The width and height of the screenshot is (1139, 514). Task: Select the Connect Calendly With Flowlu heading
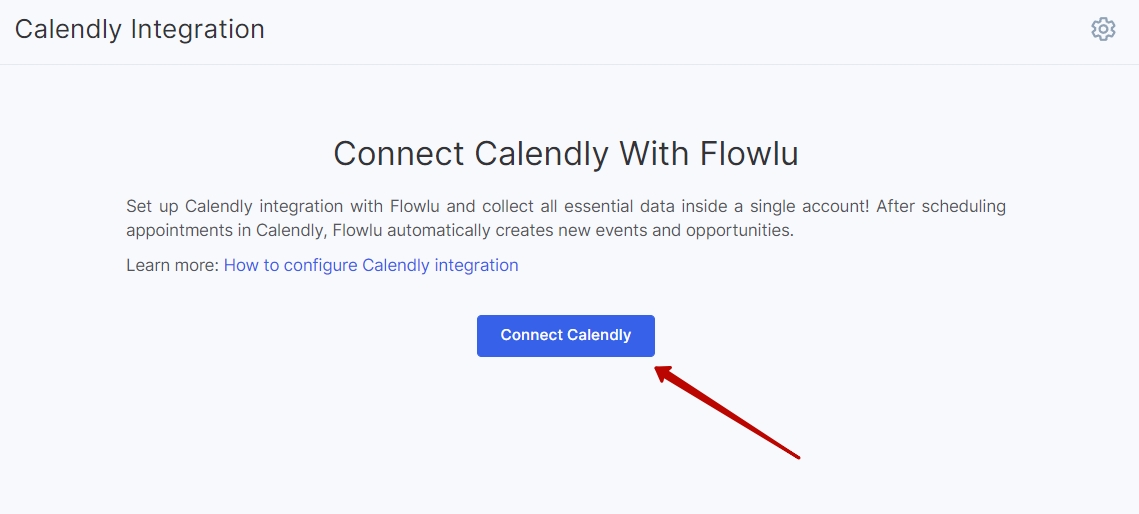tap(566, 154)
